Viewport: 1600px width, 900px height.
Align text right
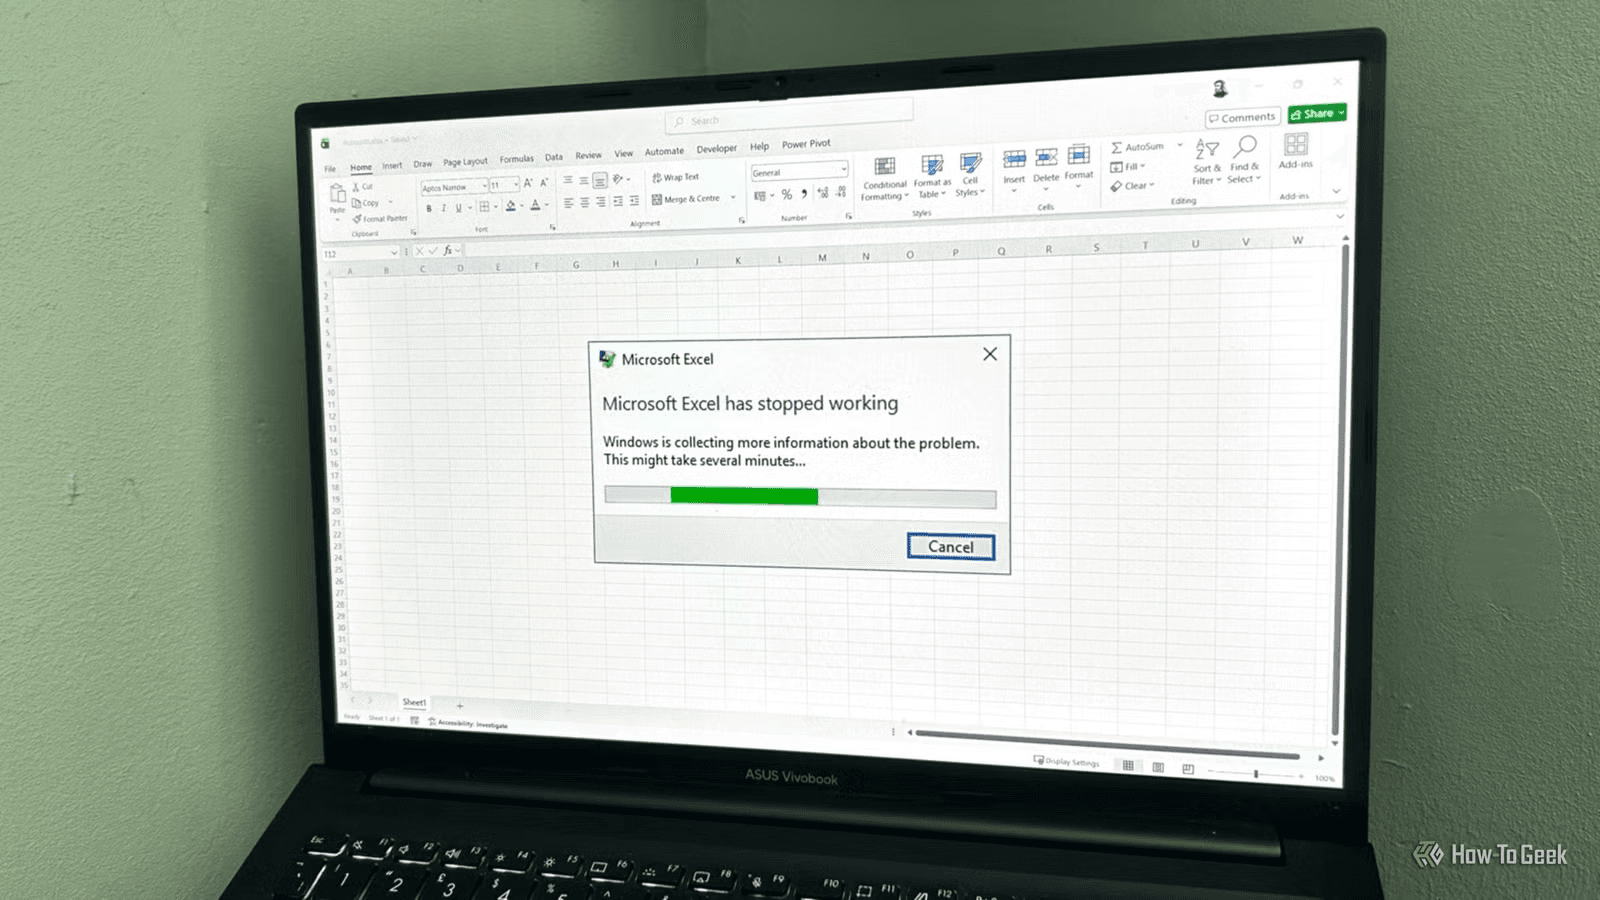coord(601,201)
